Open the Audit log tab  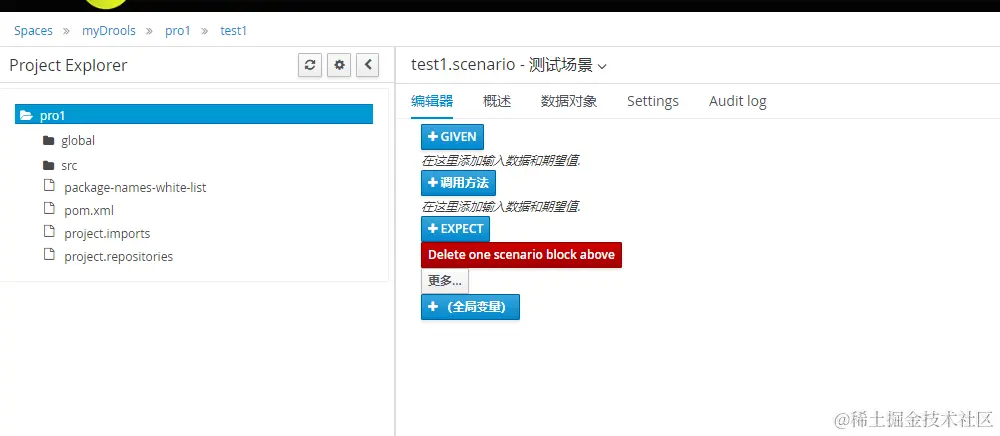click(x=737, y=101)
